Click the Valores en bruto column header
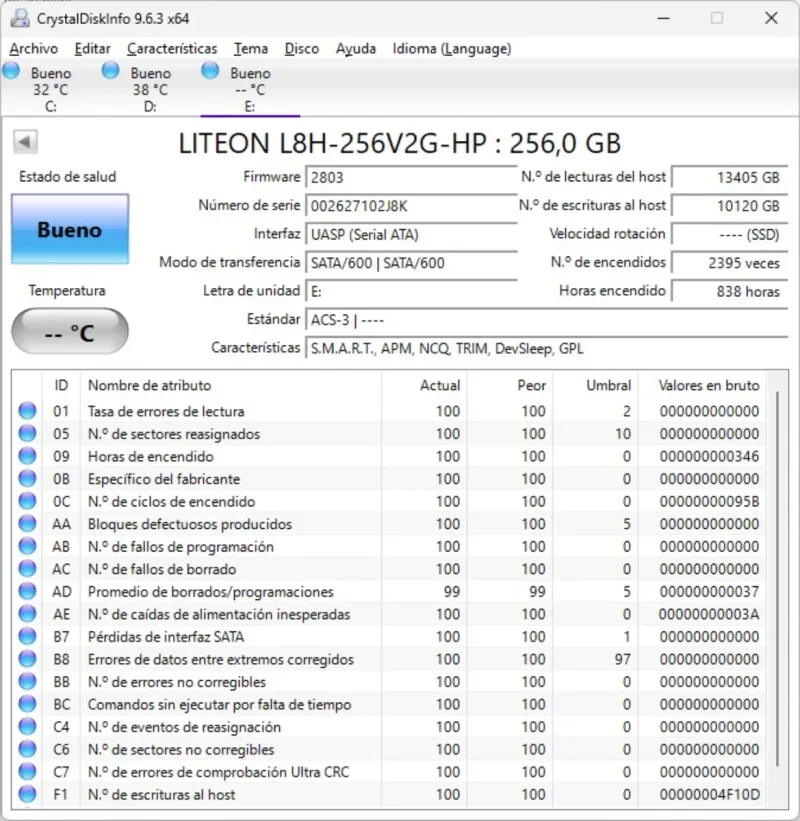Image resolution: width=800 pixels, height=821 pixels. click(703, 385)
